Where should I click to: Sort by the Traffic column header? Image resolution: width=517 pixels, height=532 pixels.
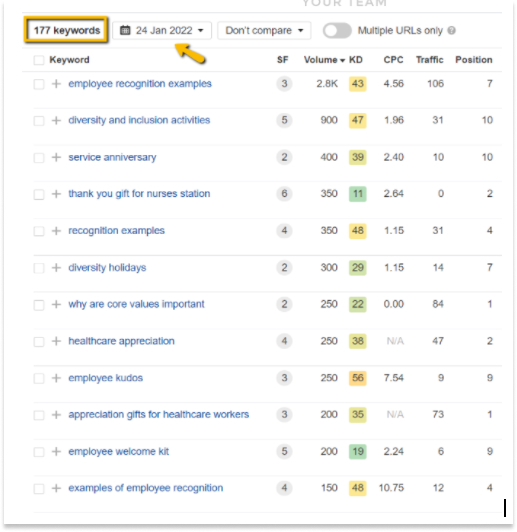(429, 60)
